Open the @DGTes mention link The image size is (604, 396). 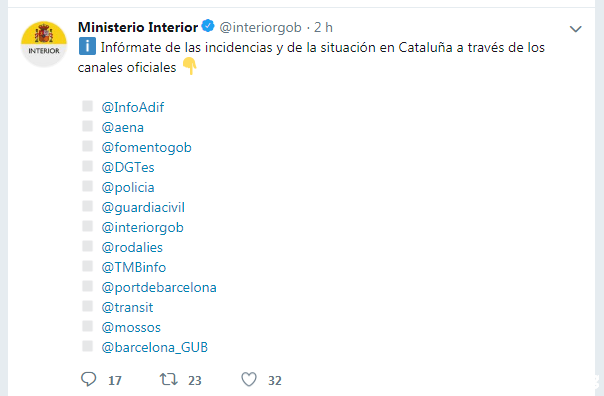pos(128,167)
